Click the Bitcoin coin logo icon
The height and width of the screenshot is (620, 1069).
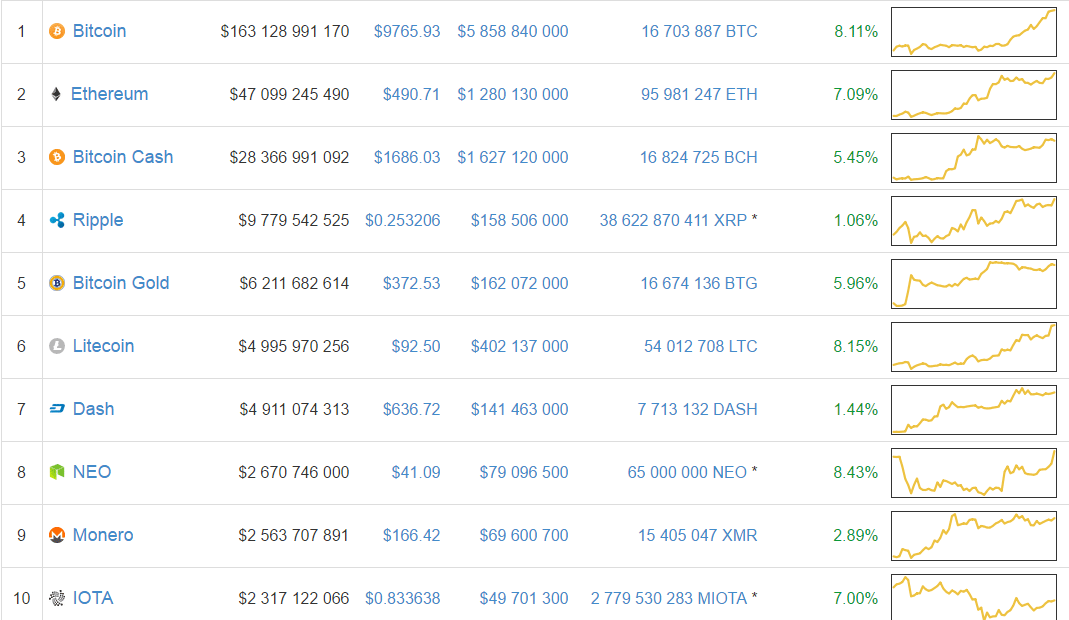(x=57, y=31)
